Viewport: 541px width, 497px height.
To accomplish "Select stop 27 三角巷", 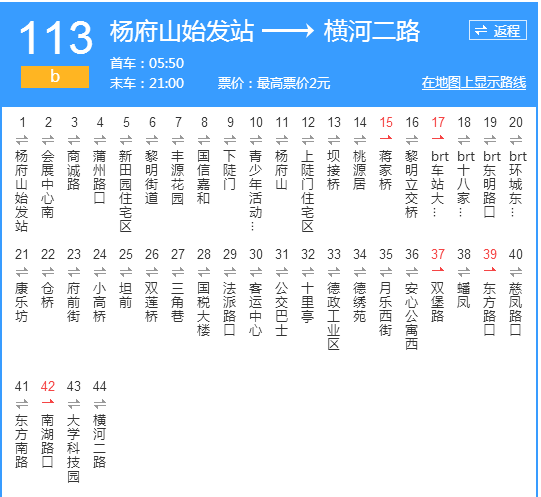I will coord(178,302).
